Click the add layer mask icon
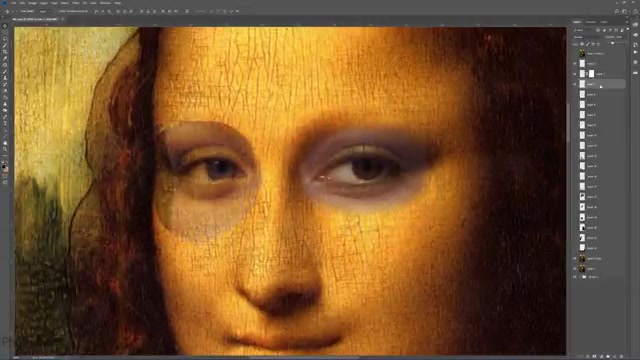The width and height of the screenshot is (640, 360). [594, 356]
